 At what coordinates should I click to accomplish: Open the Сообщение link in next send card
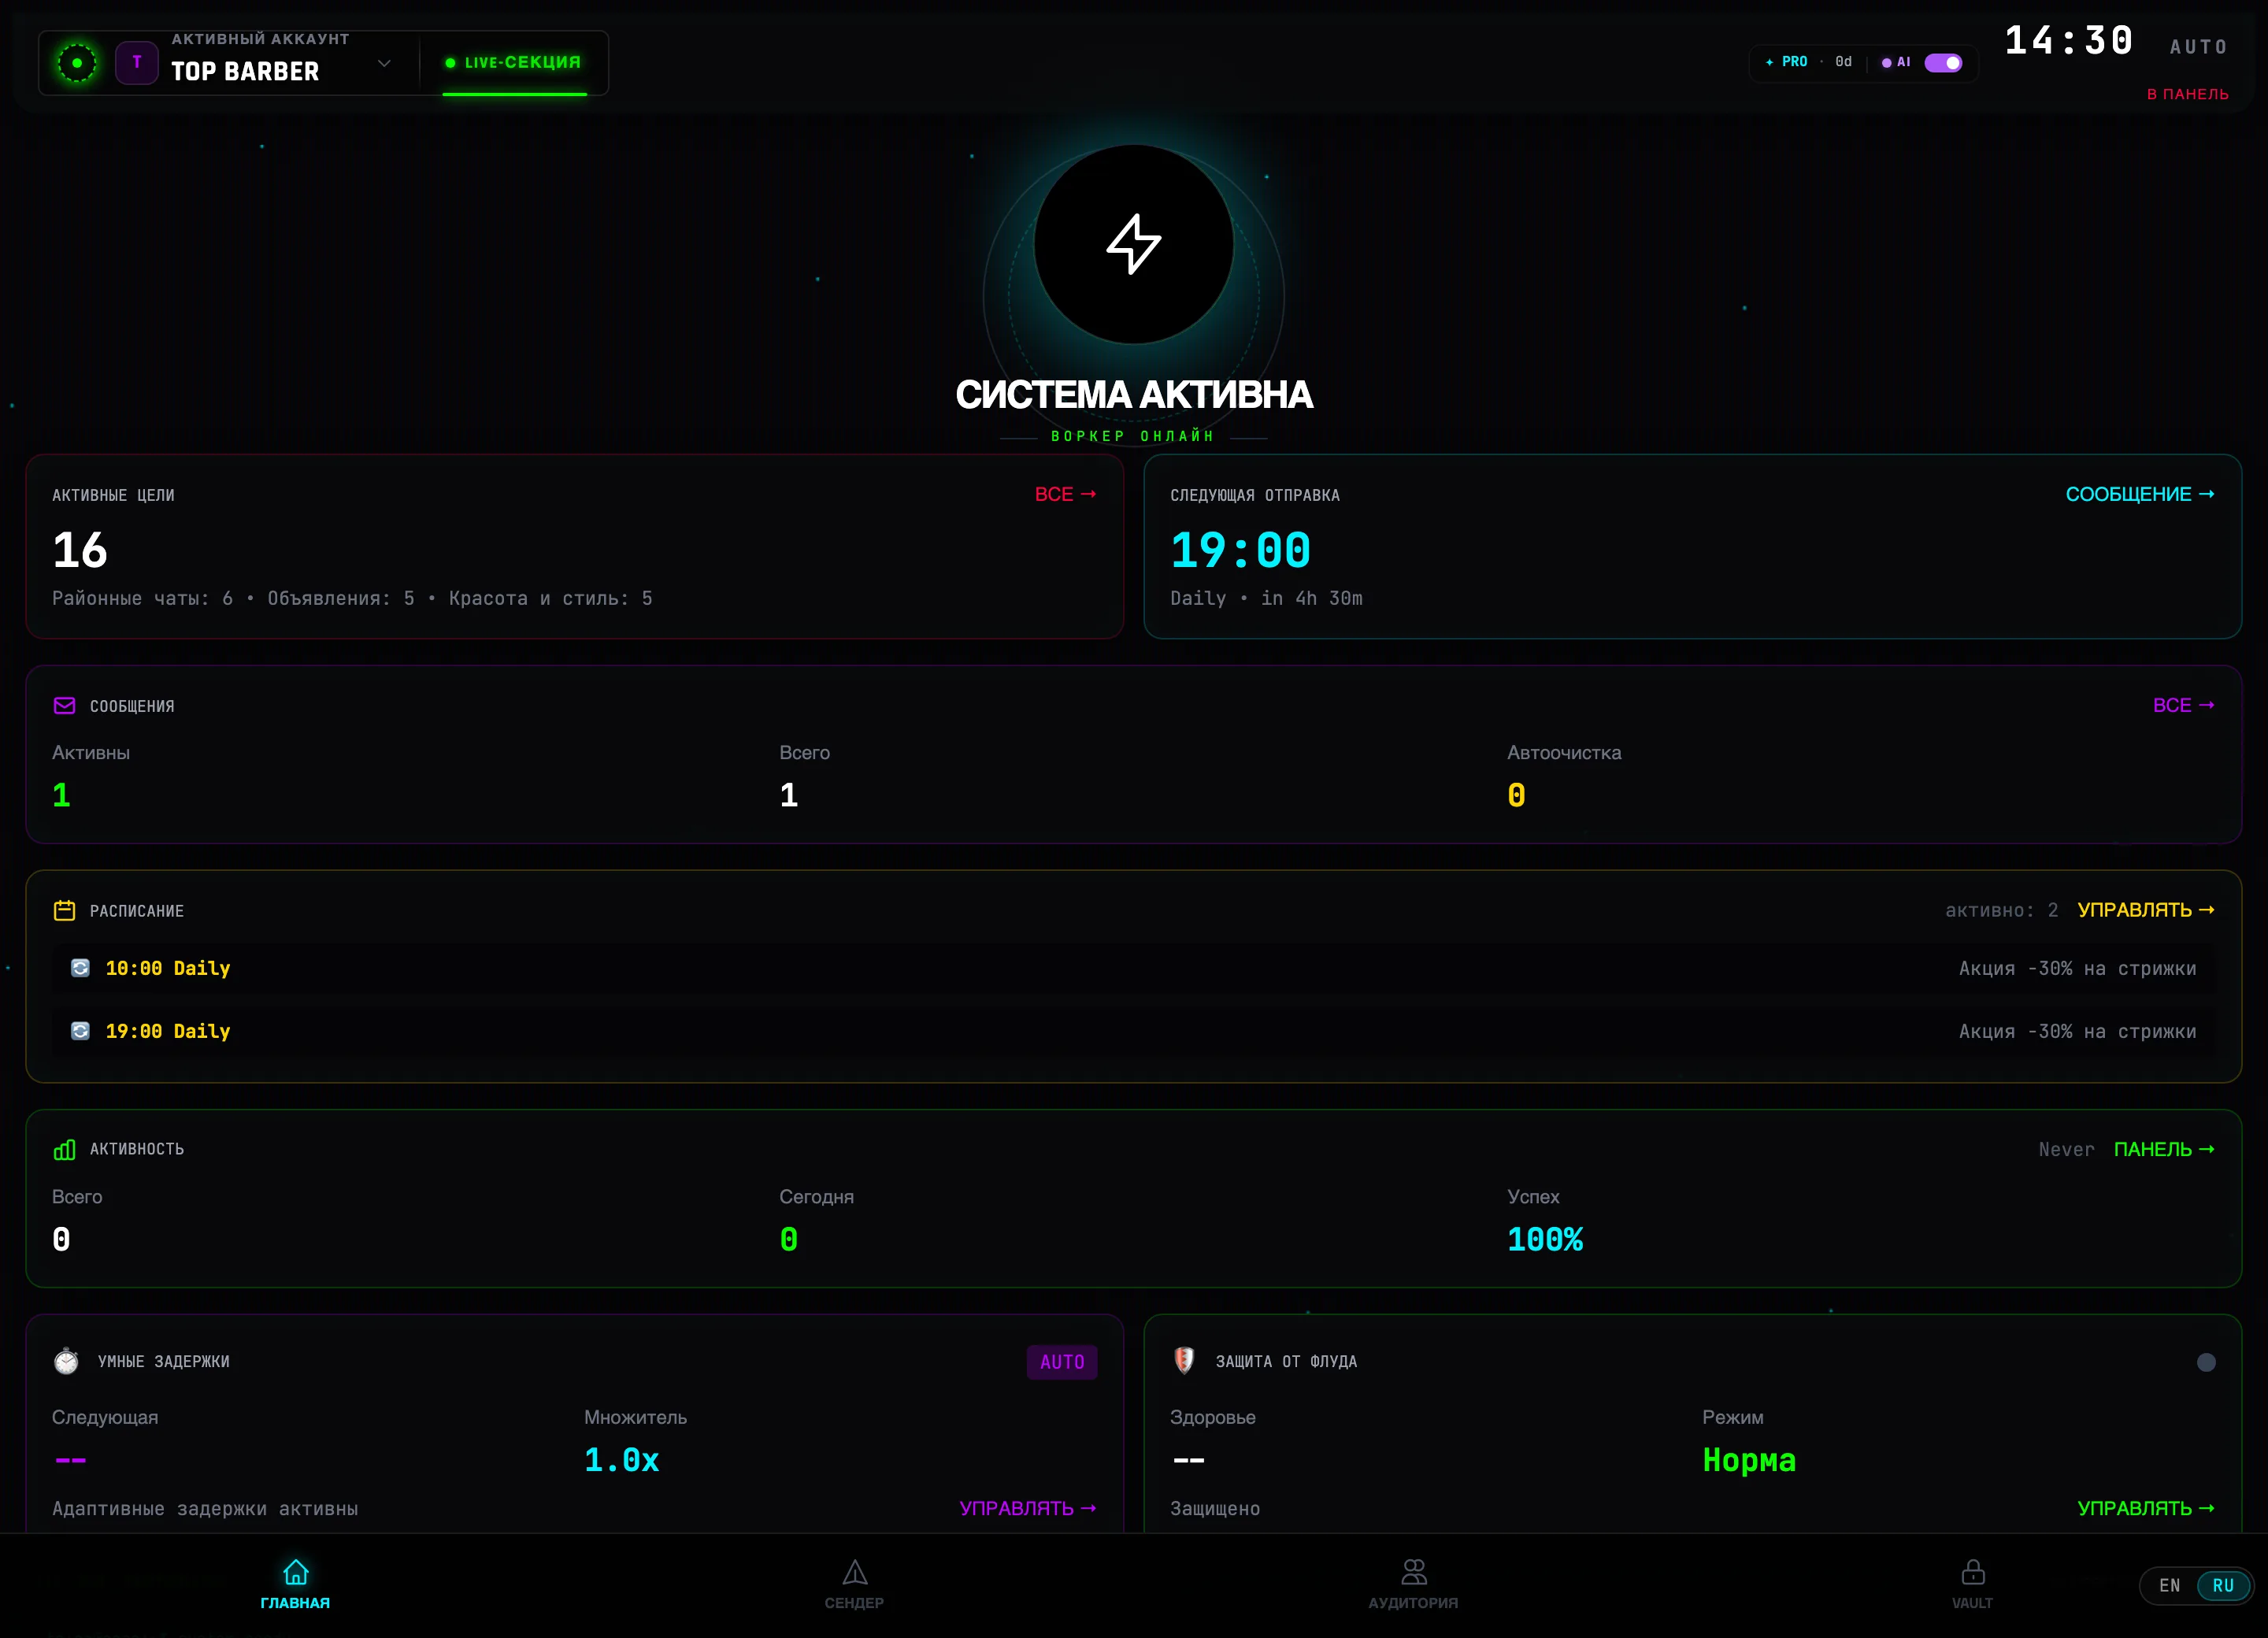[2140, 494]
